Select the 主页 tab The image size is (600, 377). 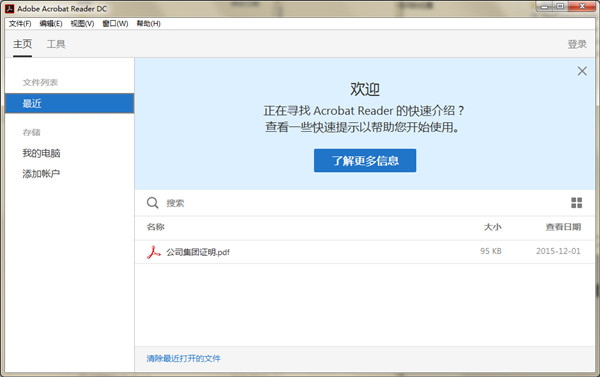coord(23,44)
